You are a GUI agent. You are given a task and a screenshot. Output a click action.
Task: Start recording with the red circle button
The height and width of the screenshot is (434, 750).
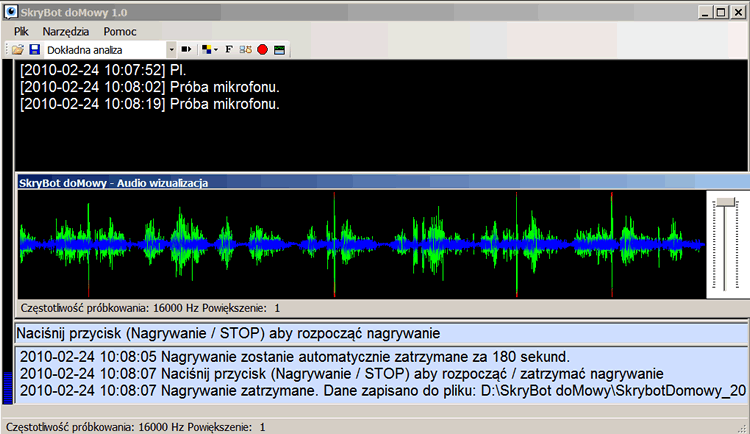(262, 49)
